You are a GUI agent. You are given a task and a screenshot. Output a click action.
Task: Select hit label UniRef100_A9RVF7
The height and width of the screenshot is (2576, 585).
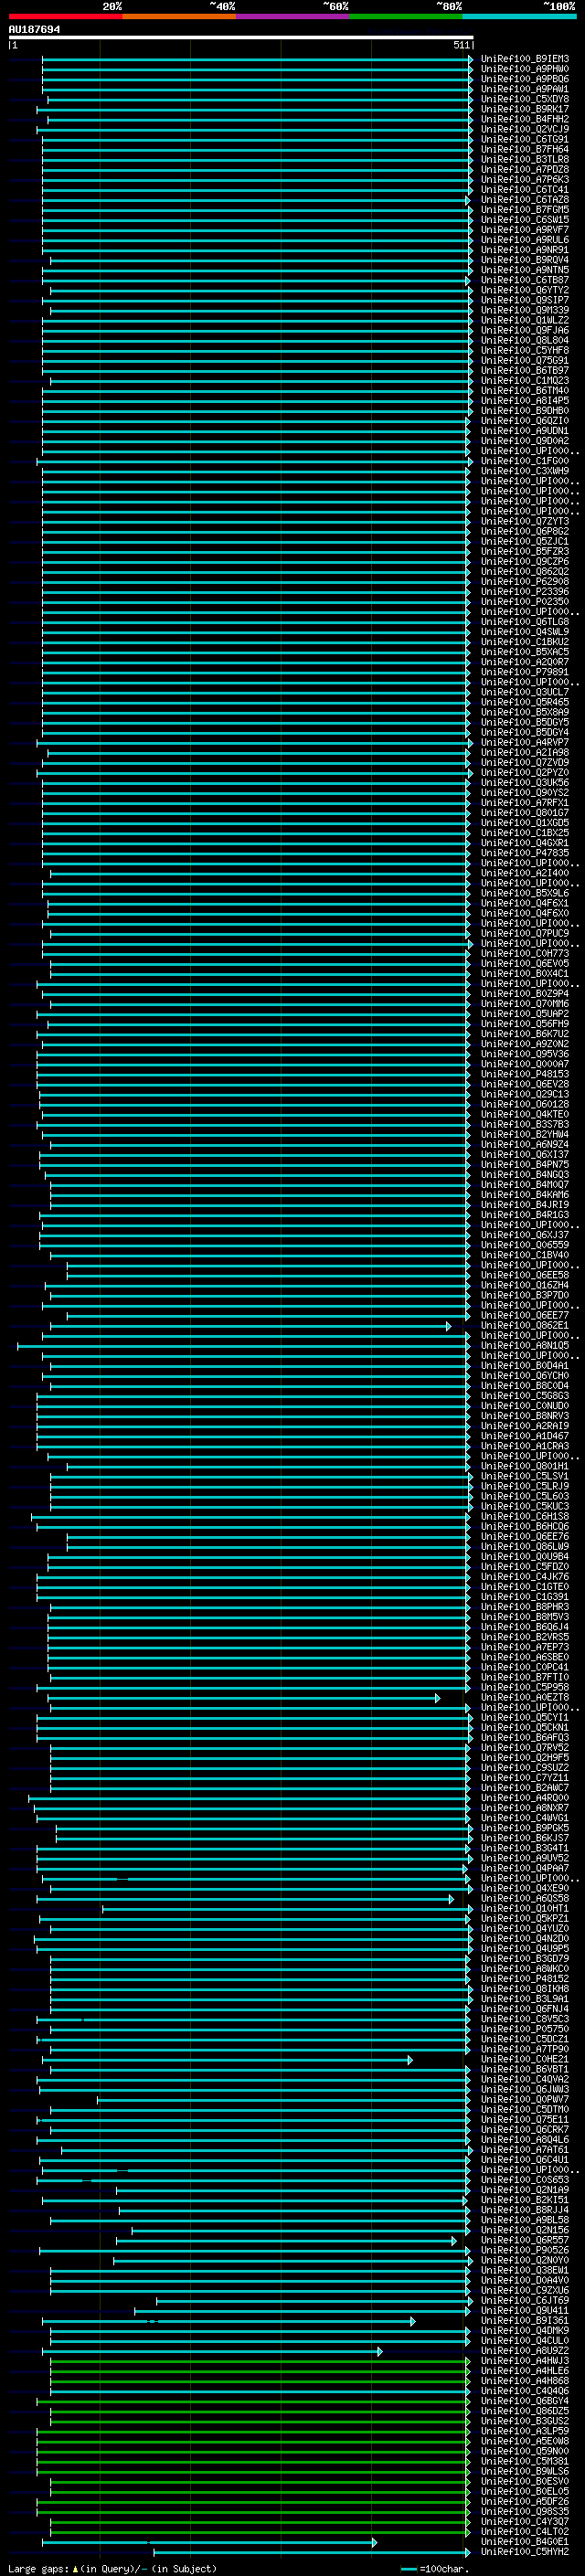click(x=524, y=230)
